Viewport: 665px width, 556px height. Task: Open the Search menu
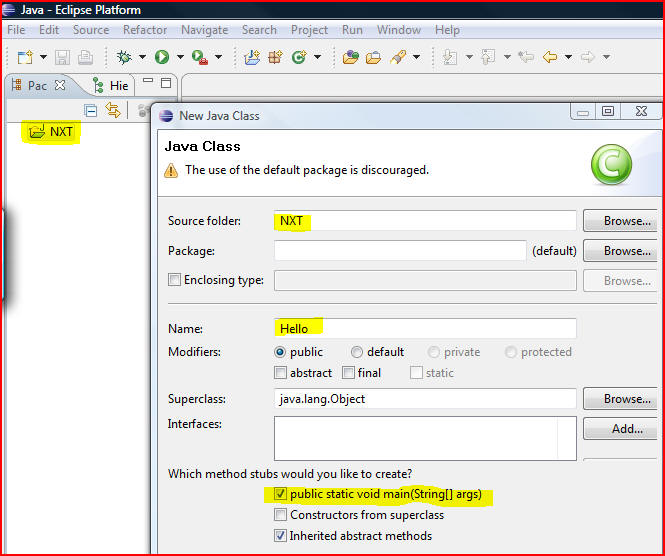(x=259, y=30)
